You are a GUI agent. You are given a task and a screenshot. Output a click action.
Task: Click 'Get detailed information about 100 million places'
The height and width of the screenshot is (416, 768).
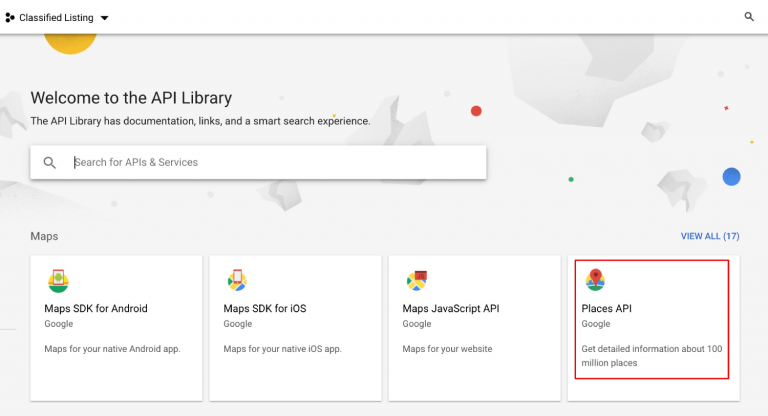(x=652, y=356)
